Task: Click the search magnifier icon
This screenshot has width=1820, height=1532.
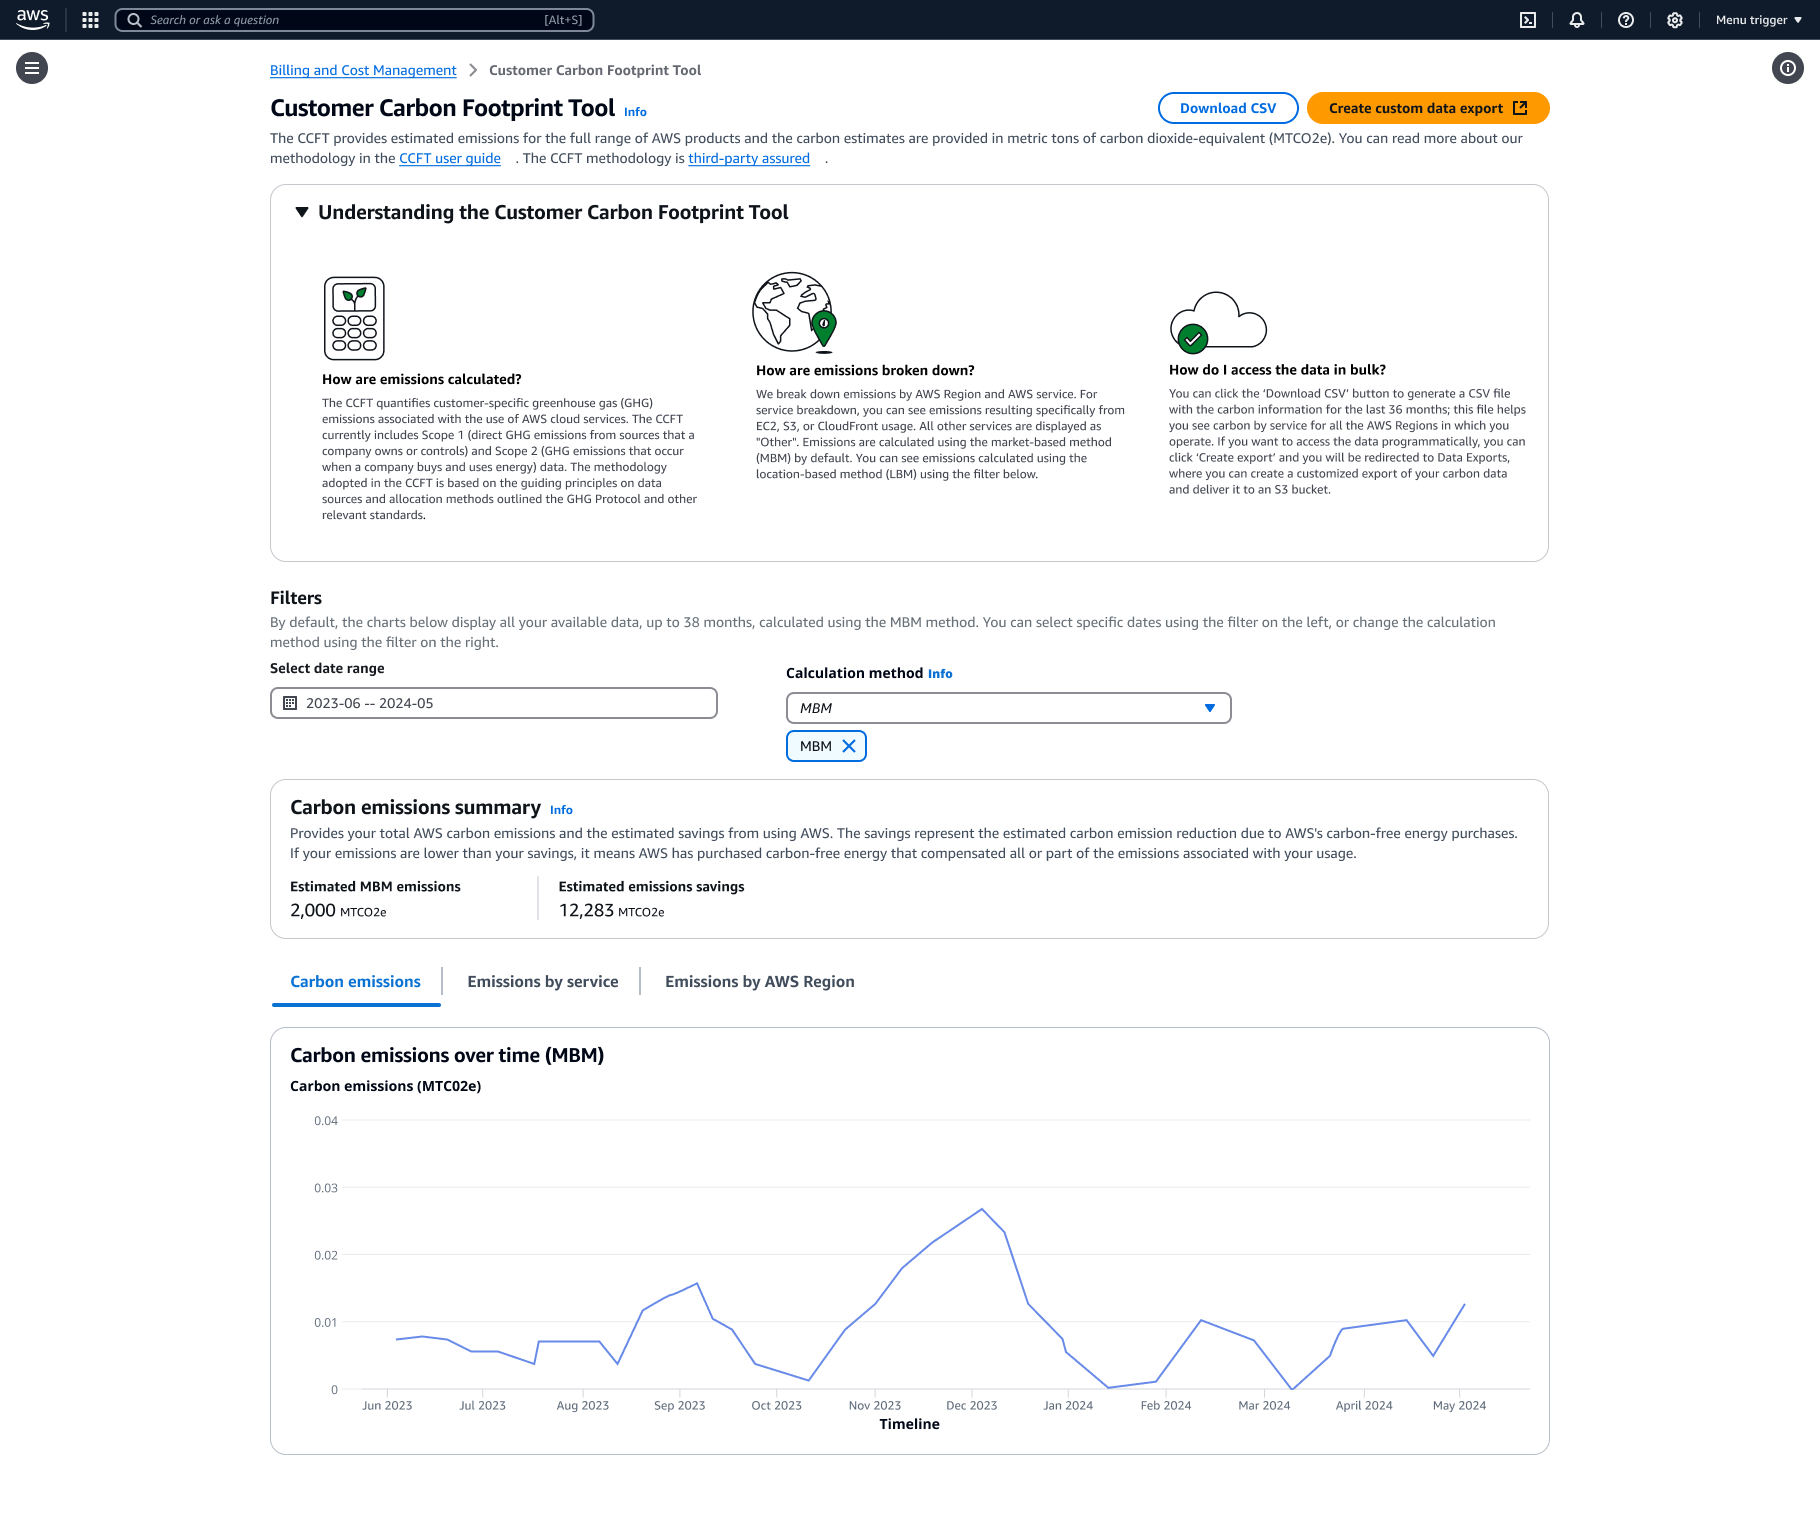Action: pos(134,20)
